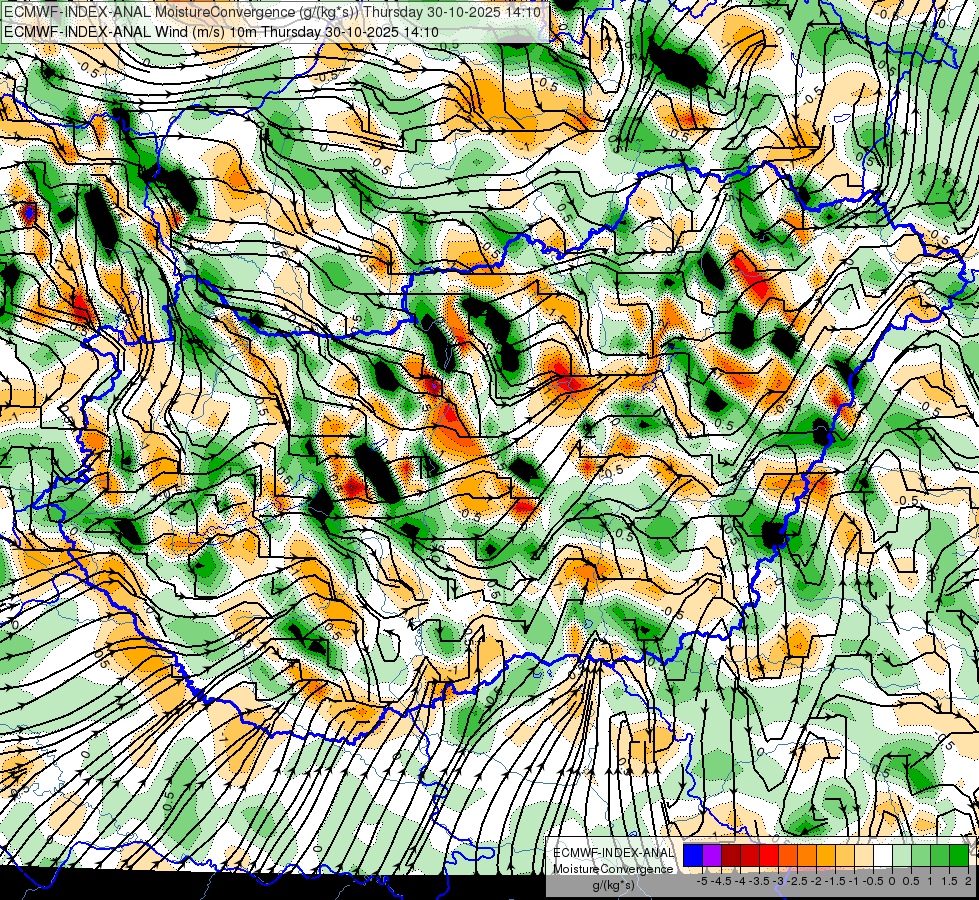Click the 0 tick label in legend
Screen dimensions: 979x900
(892, 881)
